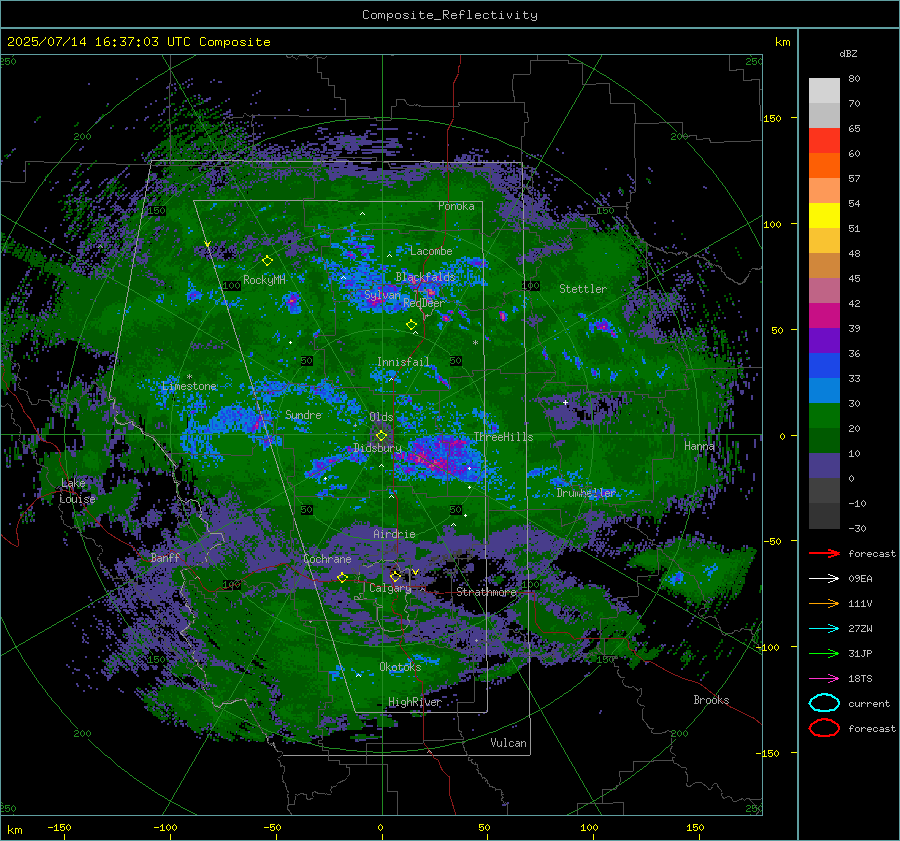This screenshot has height=841, width=900.
Task: Click the Stettler label
Action: tap(583, 289)
